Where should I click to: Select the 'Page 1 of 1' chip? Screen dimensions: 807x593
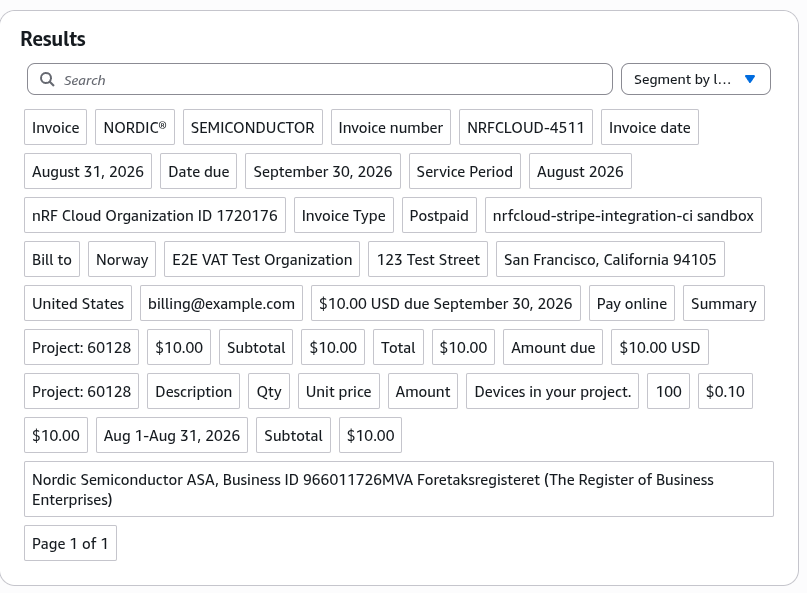[71, 543]
